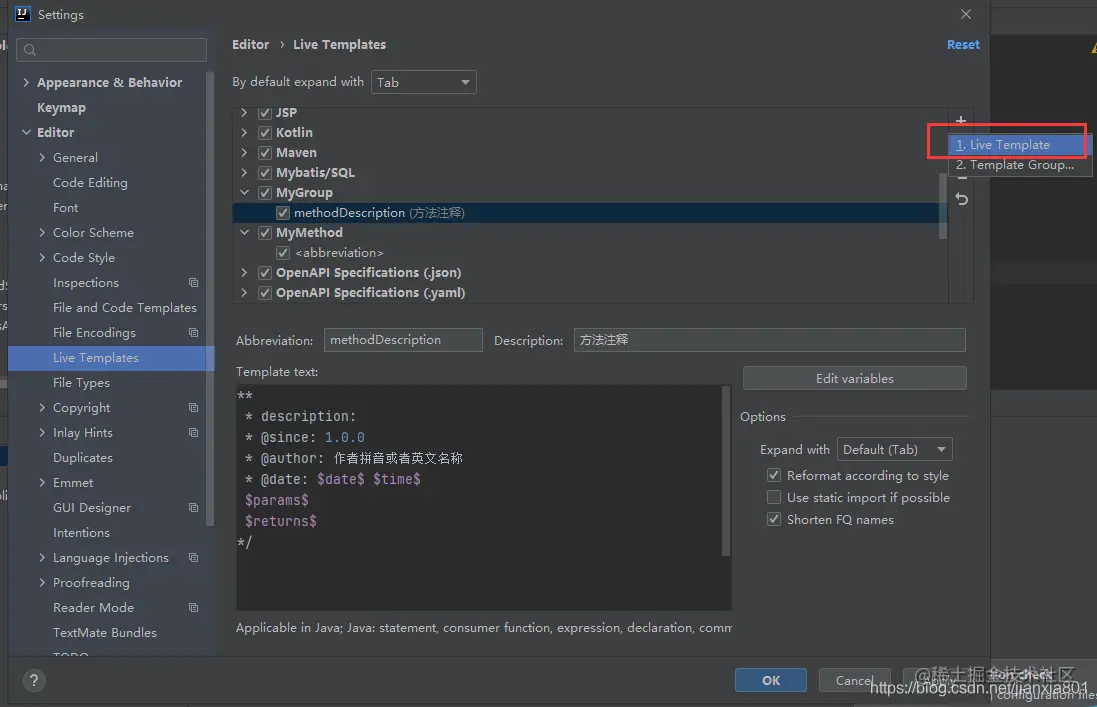
Task: Click the settings search field
Action: [x=111, y=50]
